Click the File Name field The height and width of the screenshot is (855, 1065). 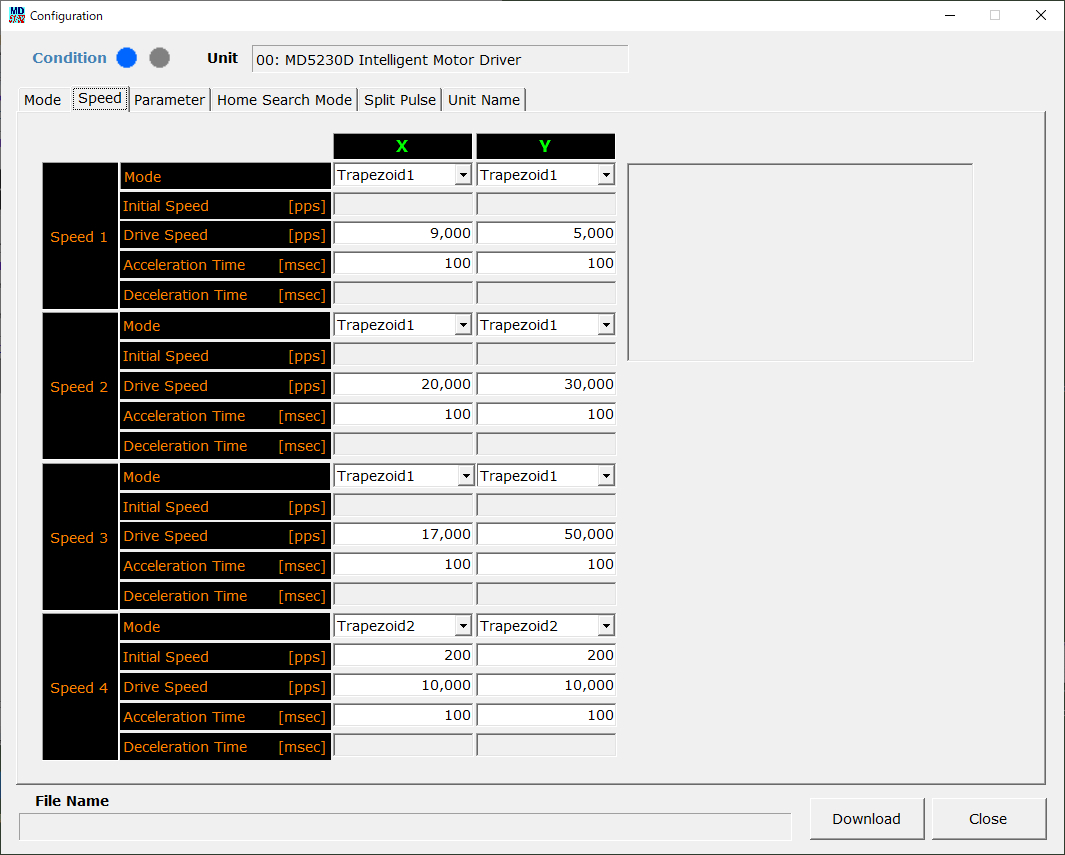[405, 826]
